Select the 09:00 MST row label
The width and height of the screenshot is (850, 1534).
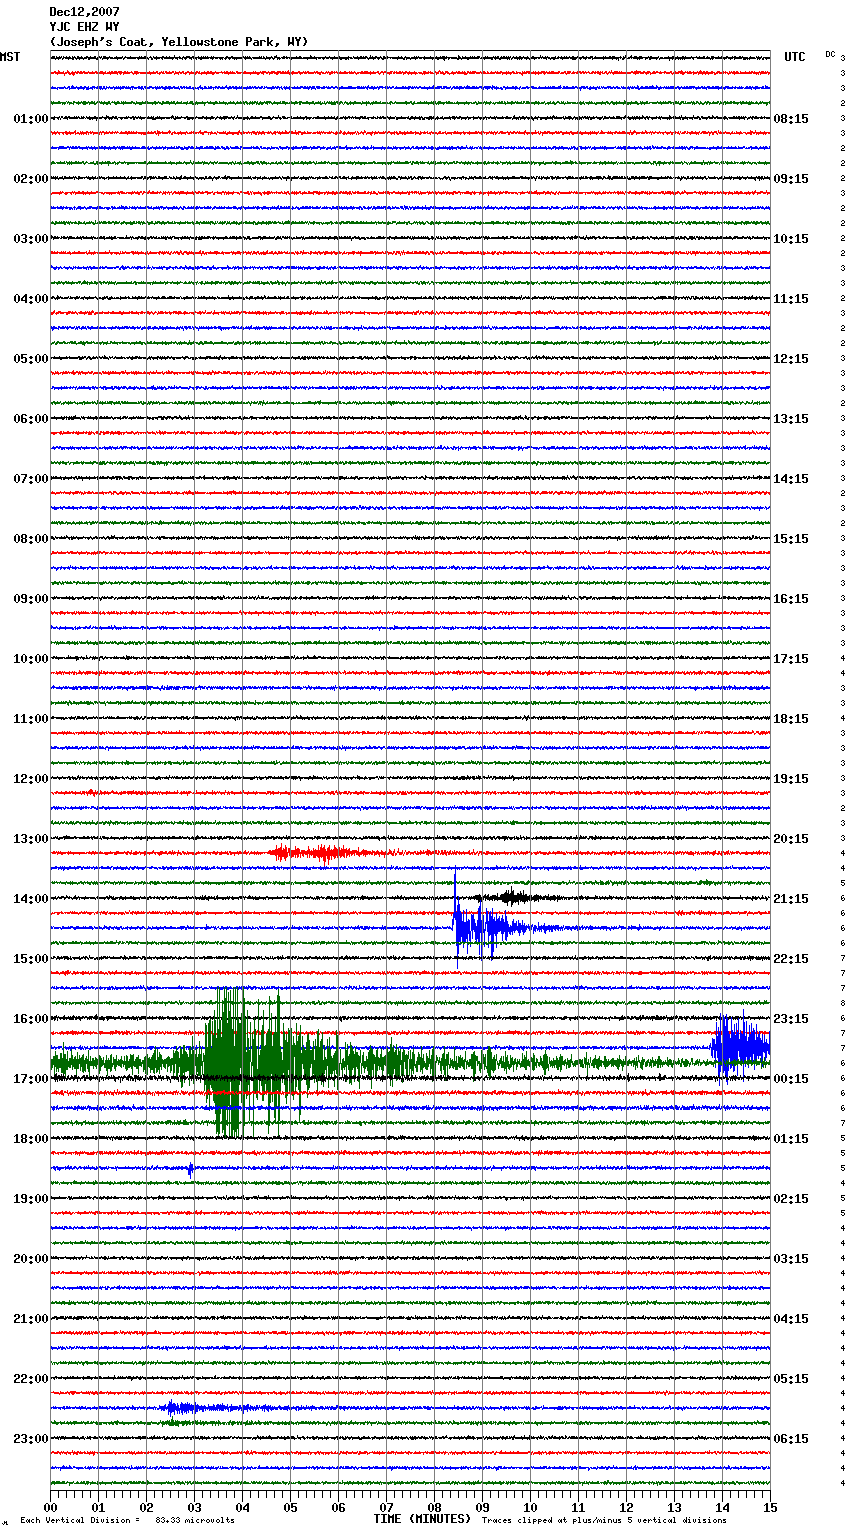[x=31, y=599]
